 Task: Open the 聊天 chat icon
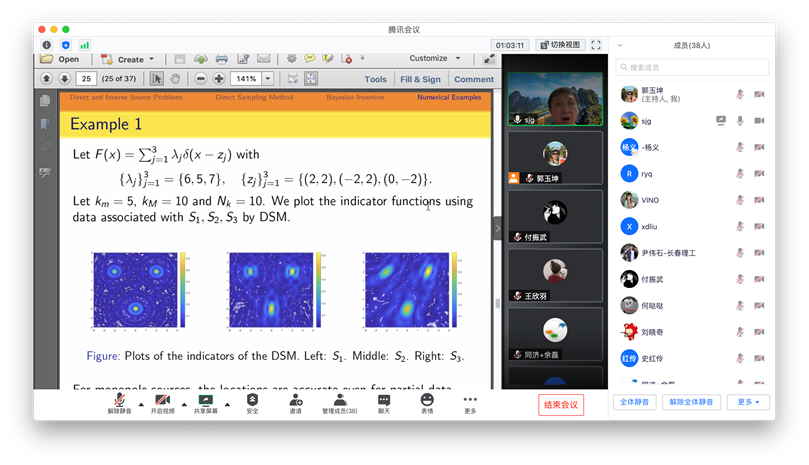click(384, 402)
